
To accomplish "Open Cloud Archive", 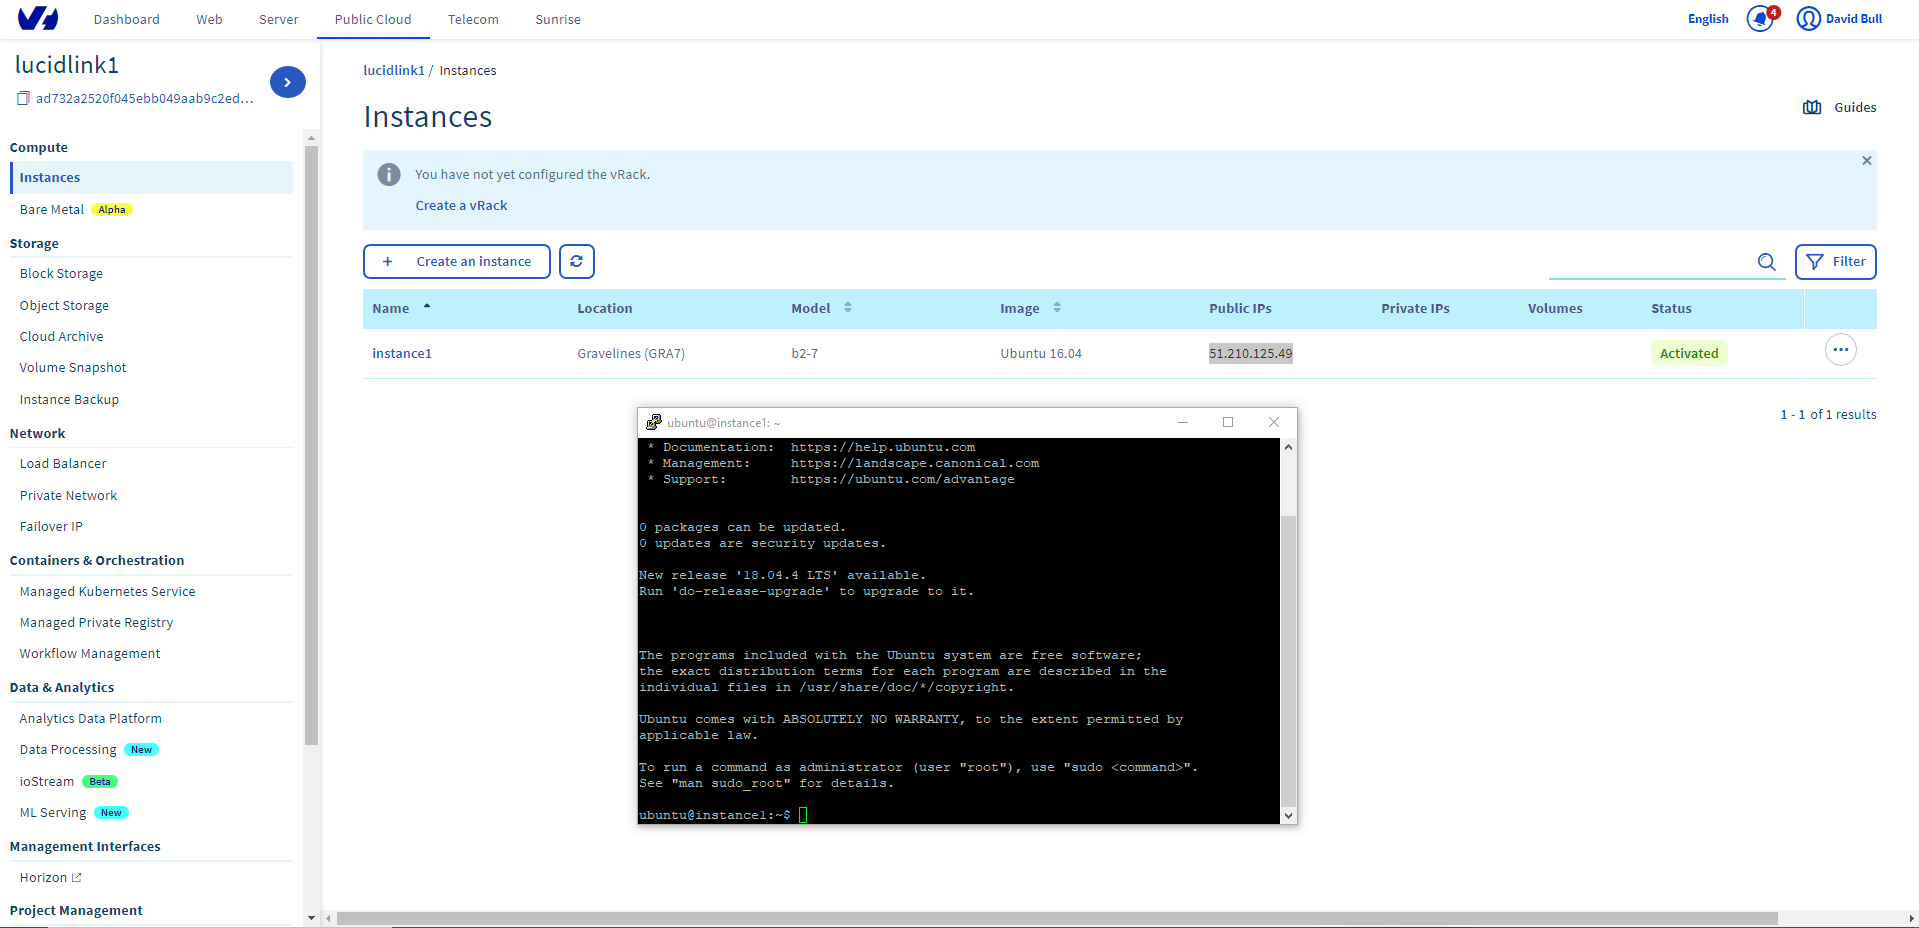I will point(61,336).
